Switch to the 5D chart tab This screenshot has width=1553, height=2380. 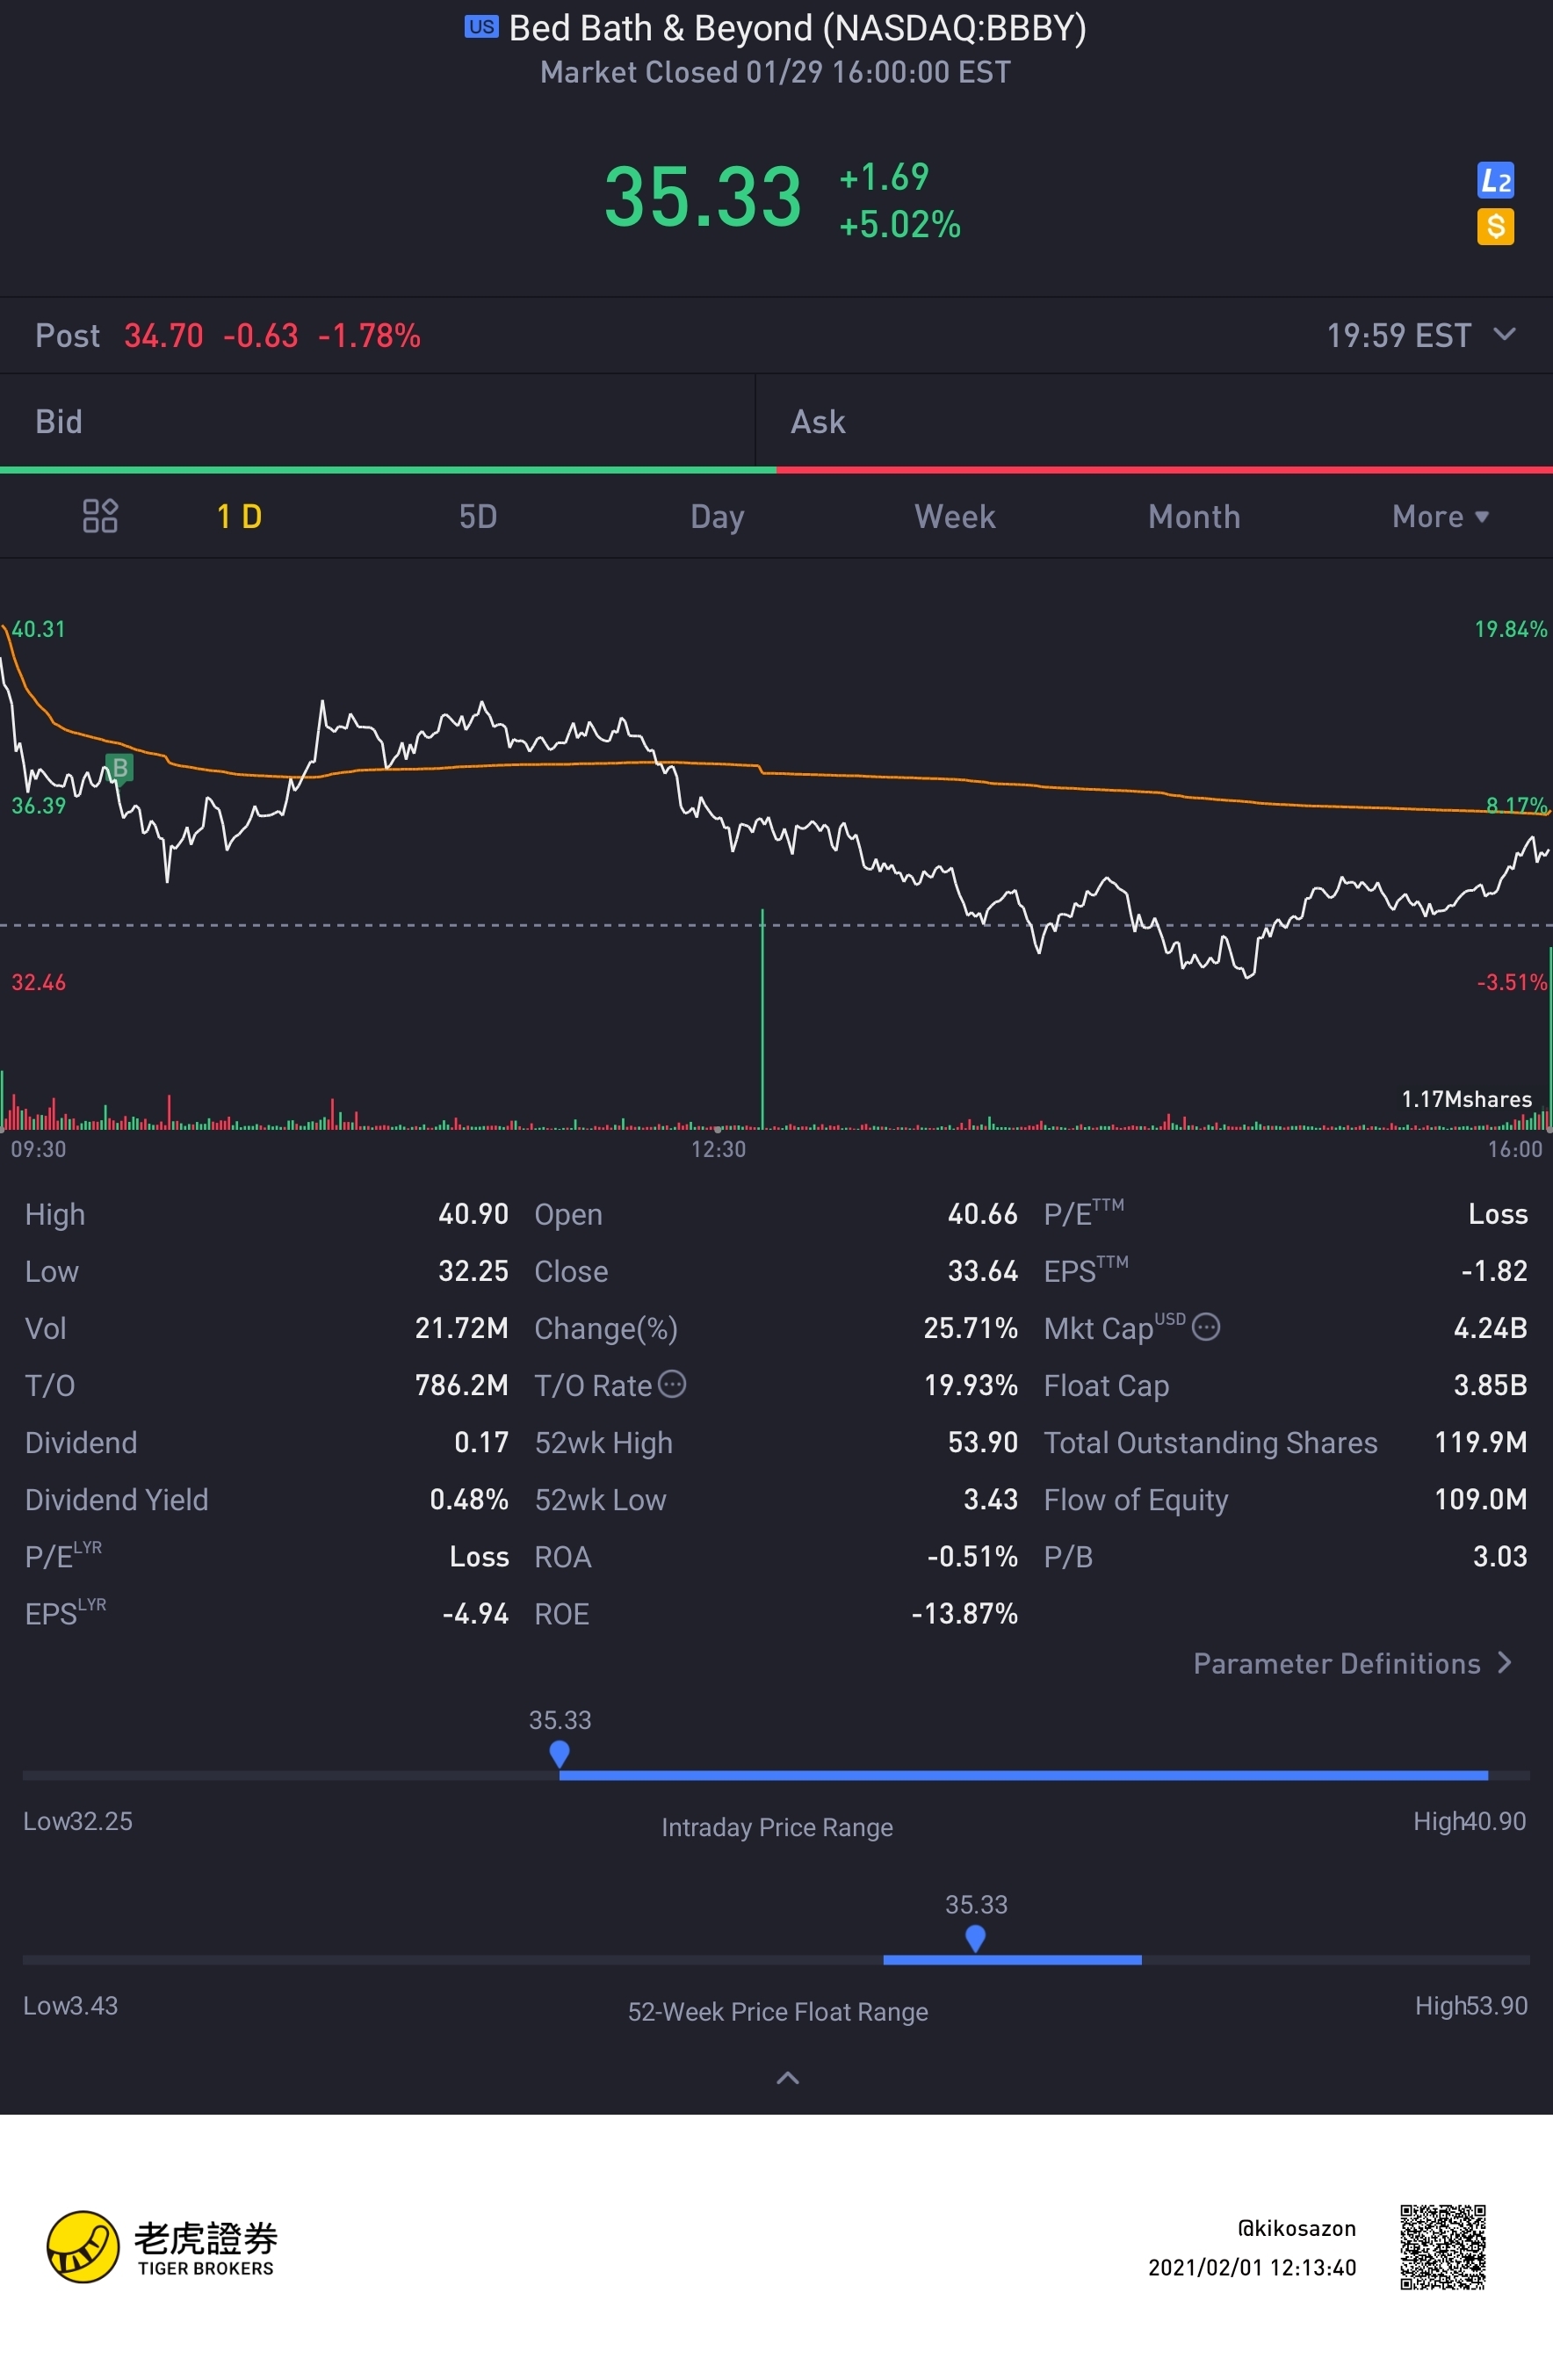(478, 516)
